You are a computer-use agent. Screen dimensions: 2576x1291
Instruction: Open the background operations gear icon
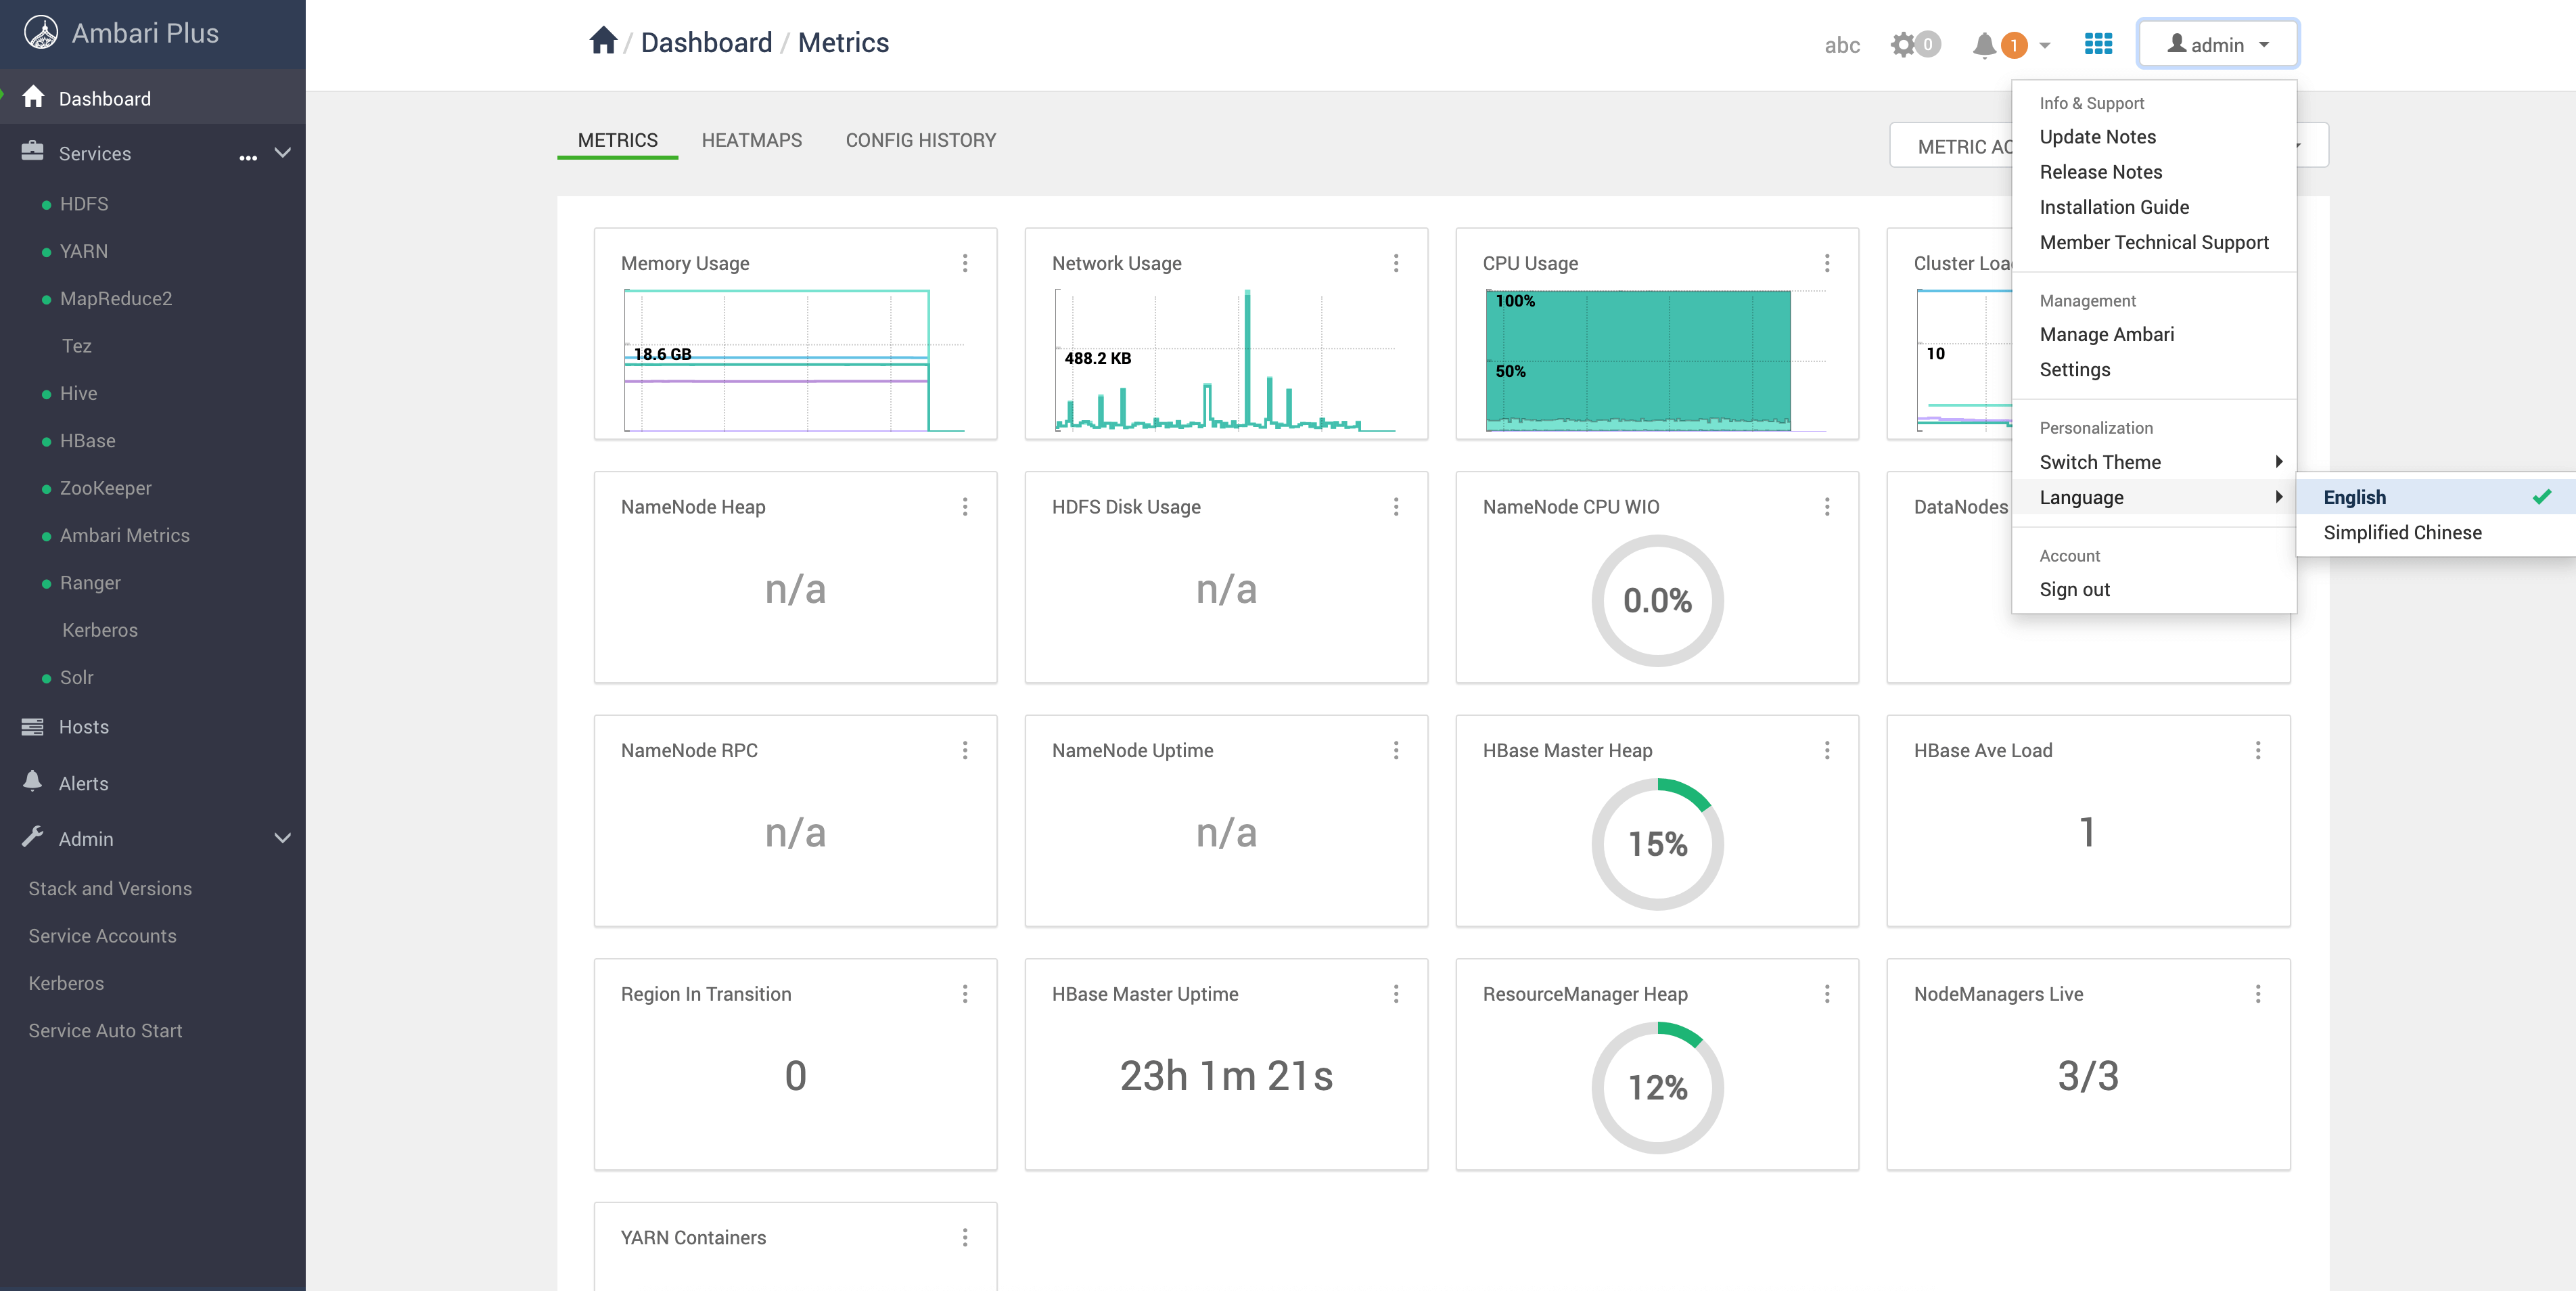[1903, 45]
